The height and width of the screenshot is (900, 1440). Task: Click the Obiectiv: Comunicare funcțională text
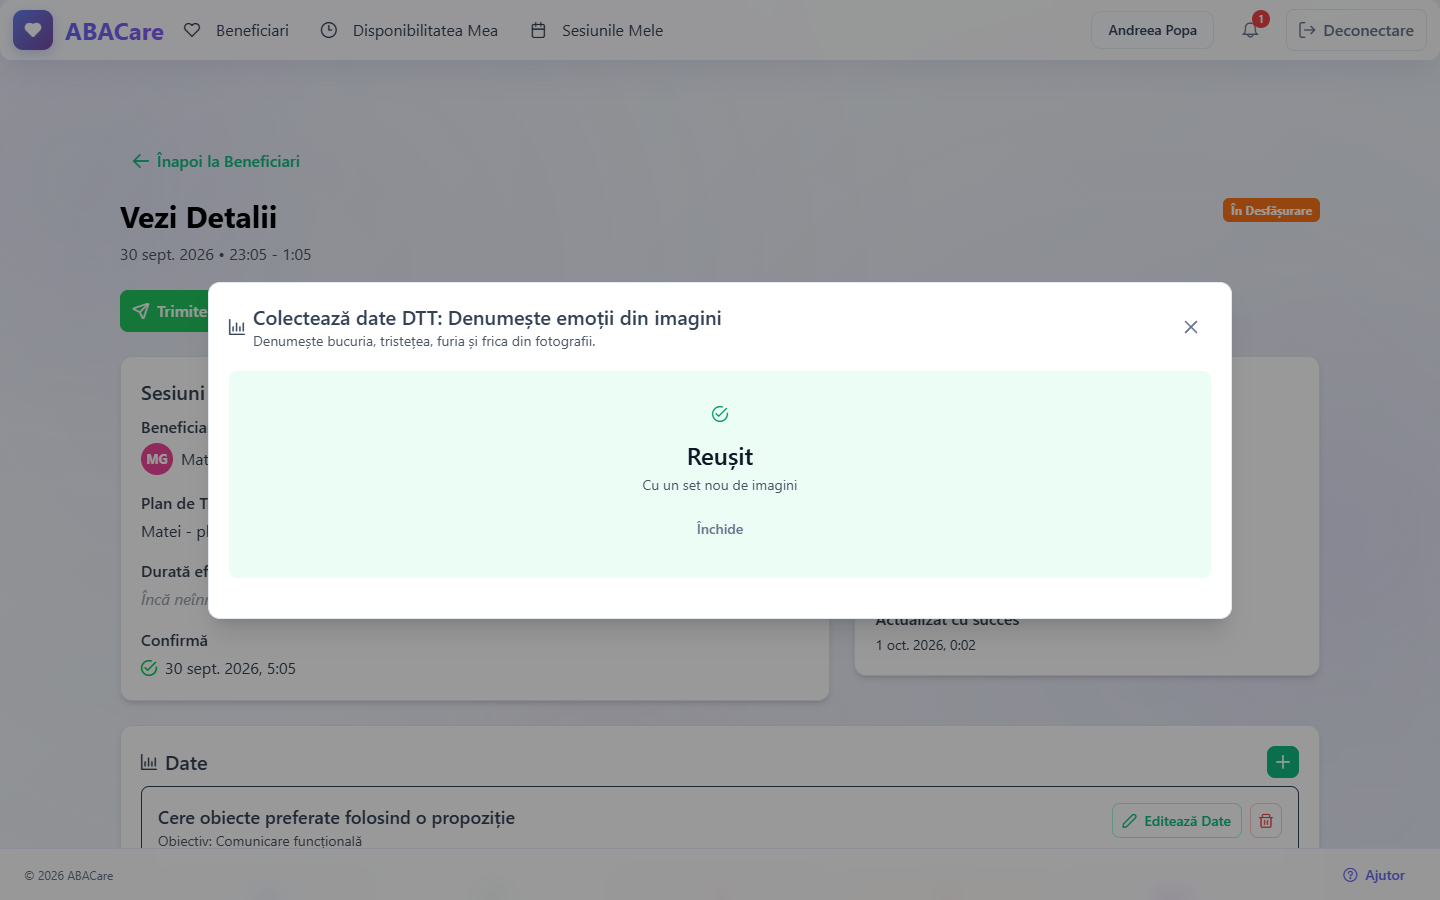[260, 841]
